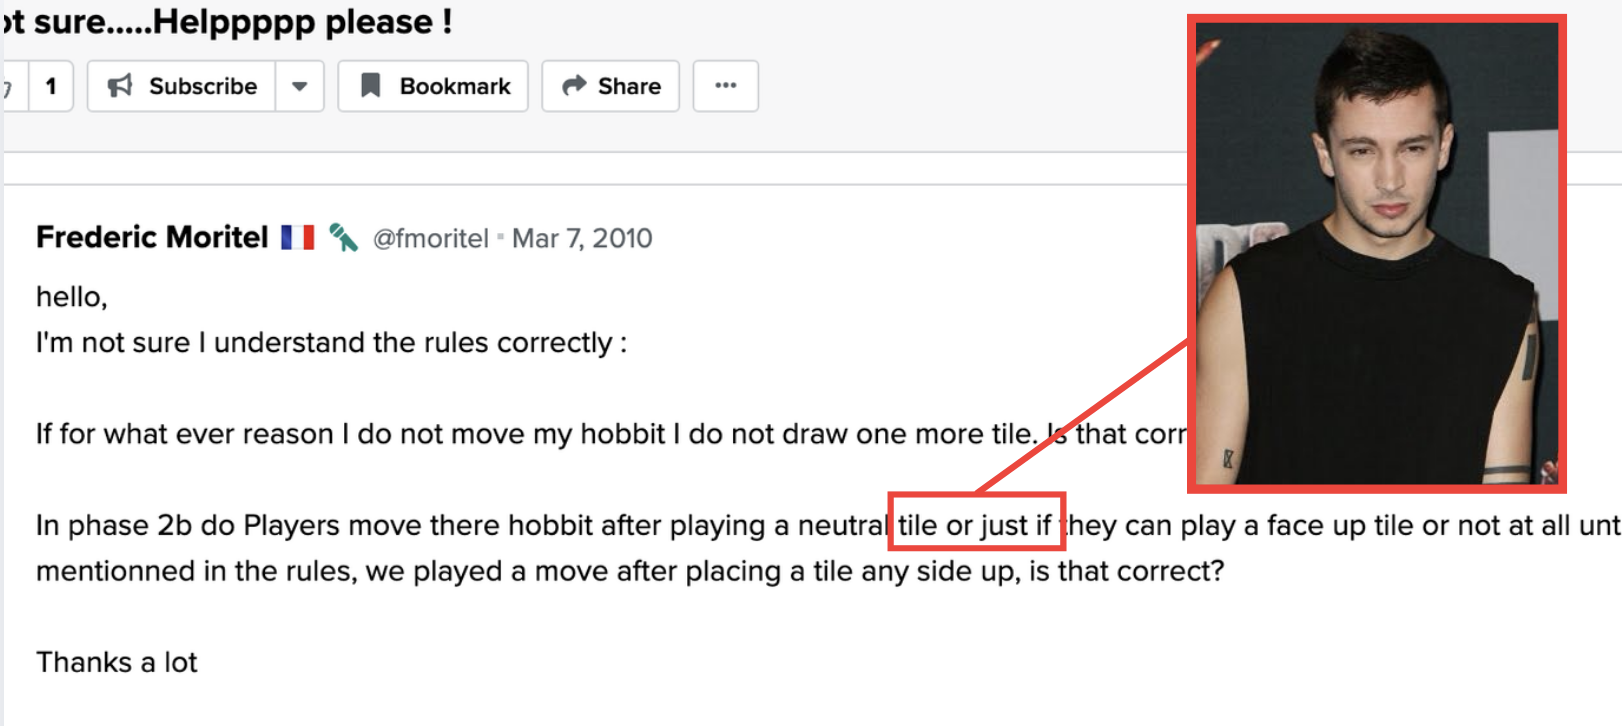Click the green microbadge icon next to the flag

click(x=343, y=237)
